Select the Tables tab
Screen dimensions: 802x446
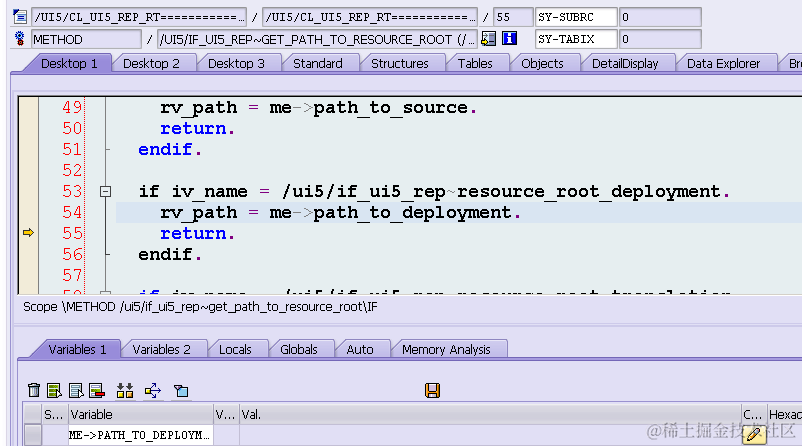[x=475, y=63]
